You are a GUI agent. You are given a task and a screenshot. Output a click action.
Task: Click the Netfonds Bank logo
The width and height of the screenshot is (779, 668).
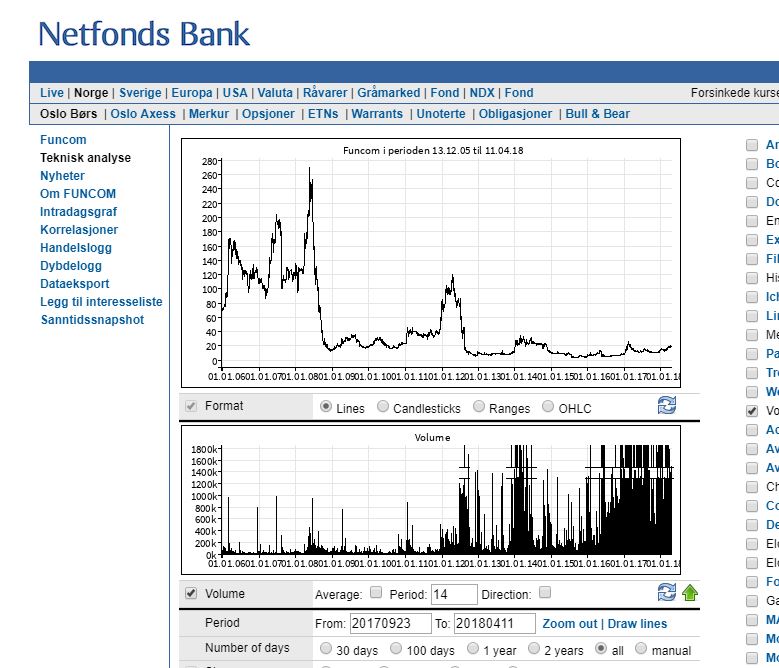144,34
